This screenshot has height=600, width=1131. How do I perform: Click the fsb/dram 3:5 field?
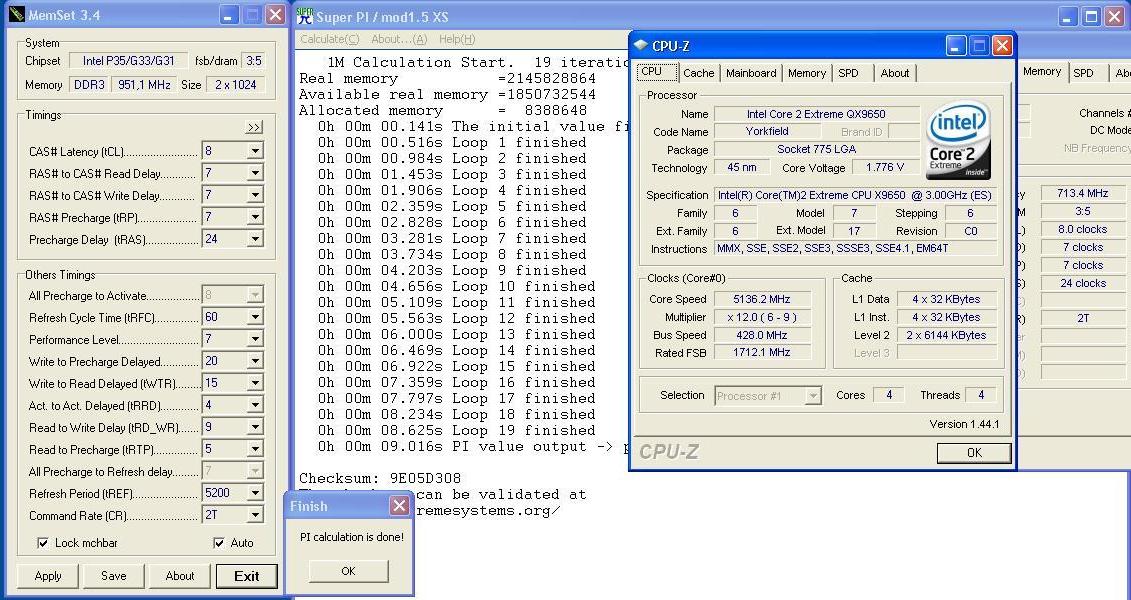coord(253,61)
